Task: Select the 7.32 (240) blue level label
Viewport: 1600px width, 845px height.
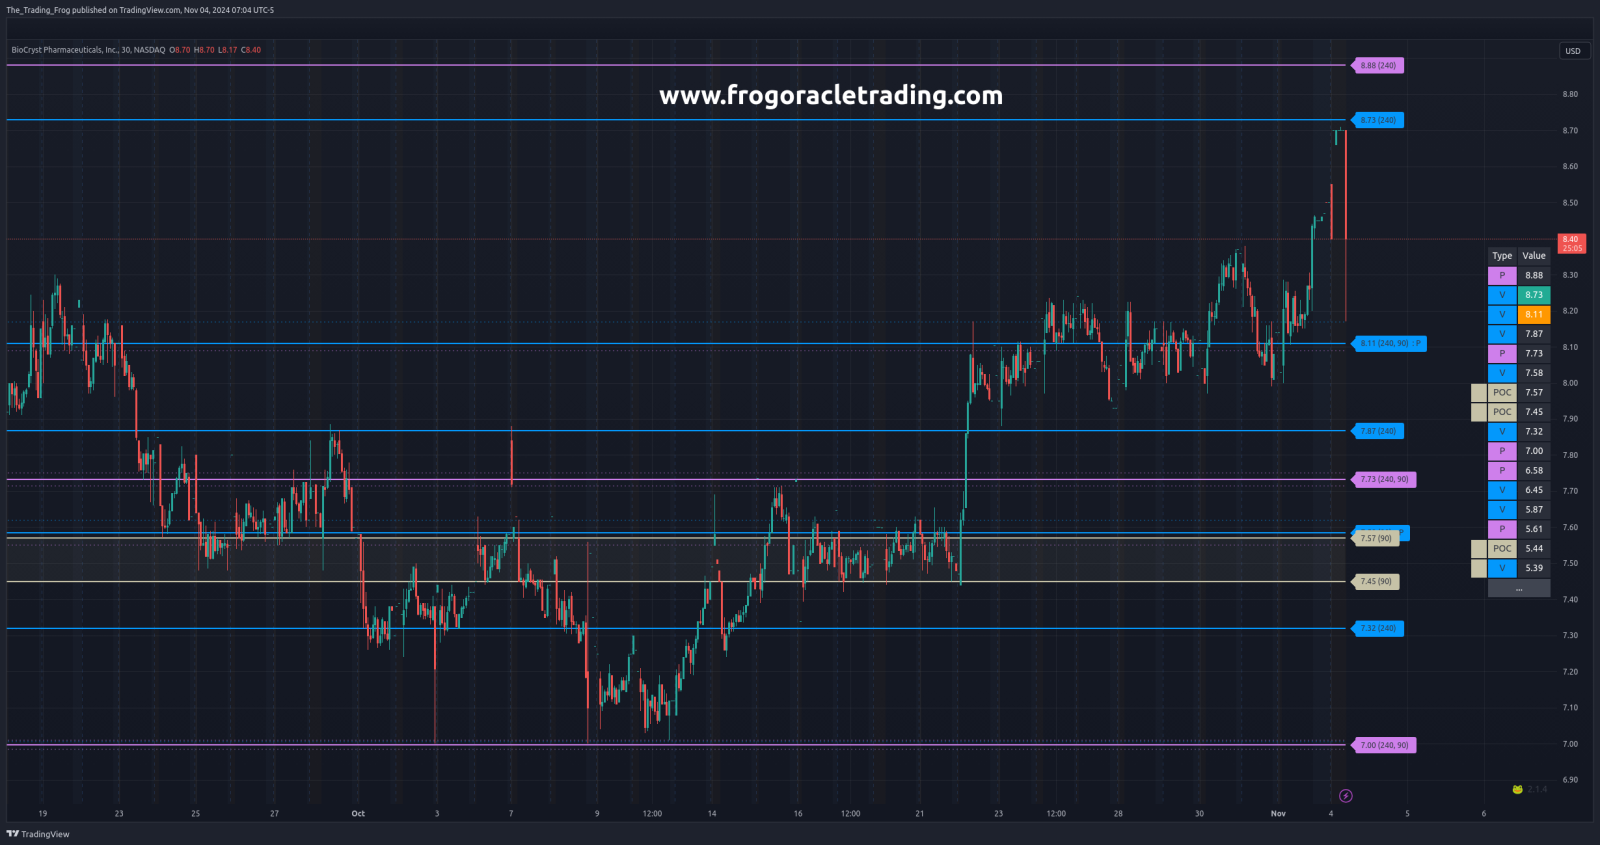Action: point(1378,628)
